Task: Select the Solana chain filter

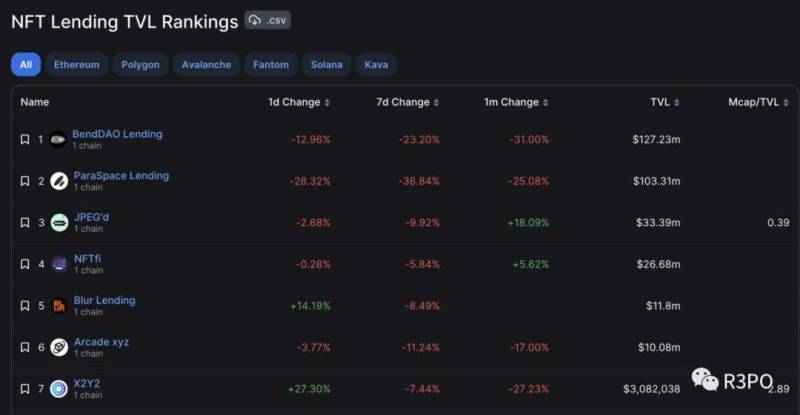Action: coord(327,65)
